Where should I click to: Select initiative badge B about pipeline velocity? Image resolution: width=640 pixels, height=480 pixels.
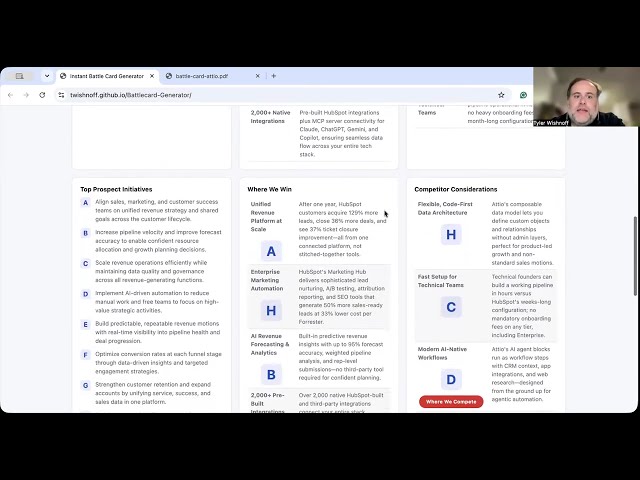(85, 233)
